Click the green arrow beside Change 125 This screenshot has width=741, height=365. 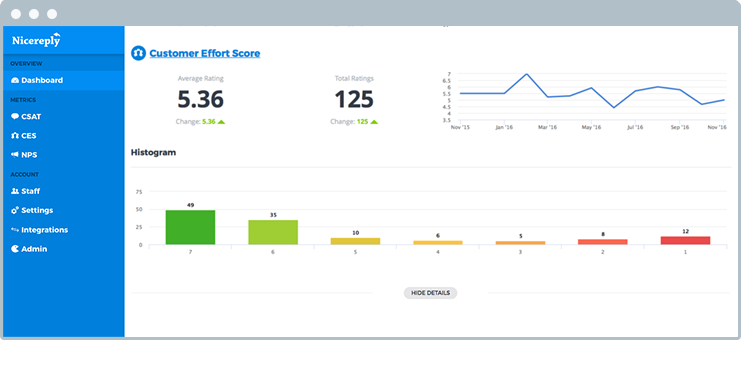coord(374,122)
